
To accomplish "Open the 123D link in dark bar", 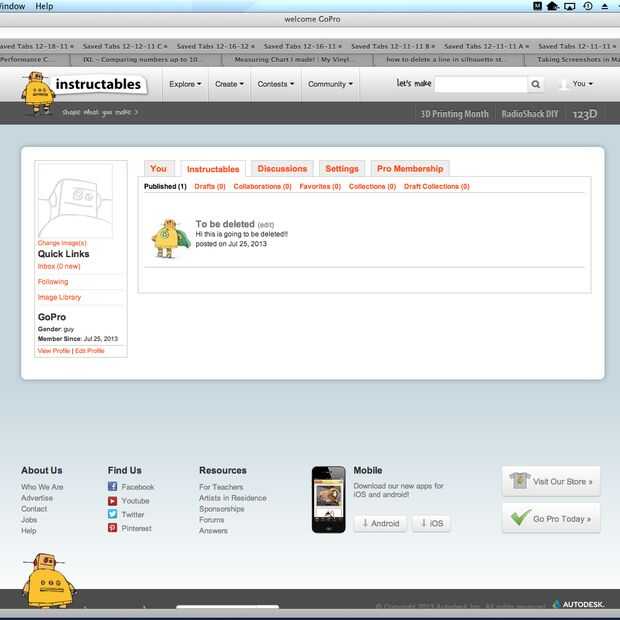I will tap(585, 114).
